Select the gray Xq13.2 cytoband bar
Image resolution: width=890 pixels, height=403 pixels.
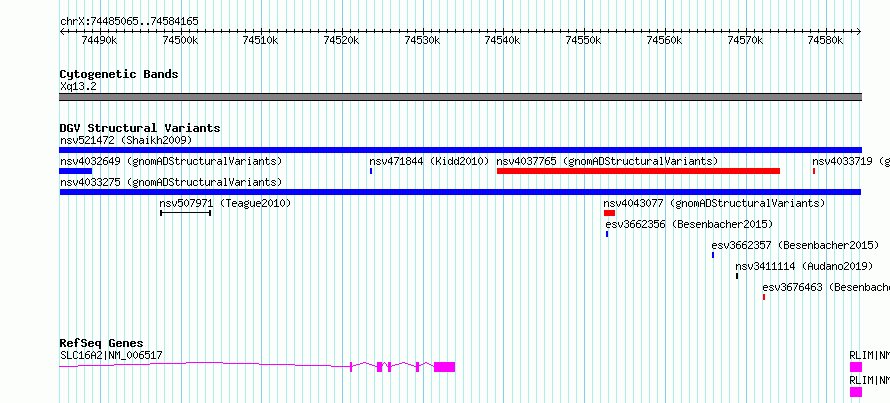460,97
